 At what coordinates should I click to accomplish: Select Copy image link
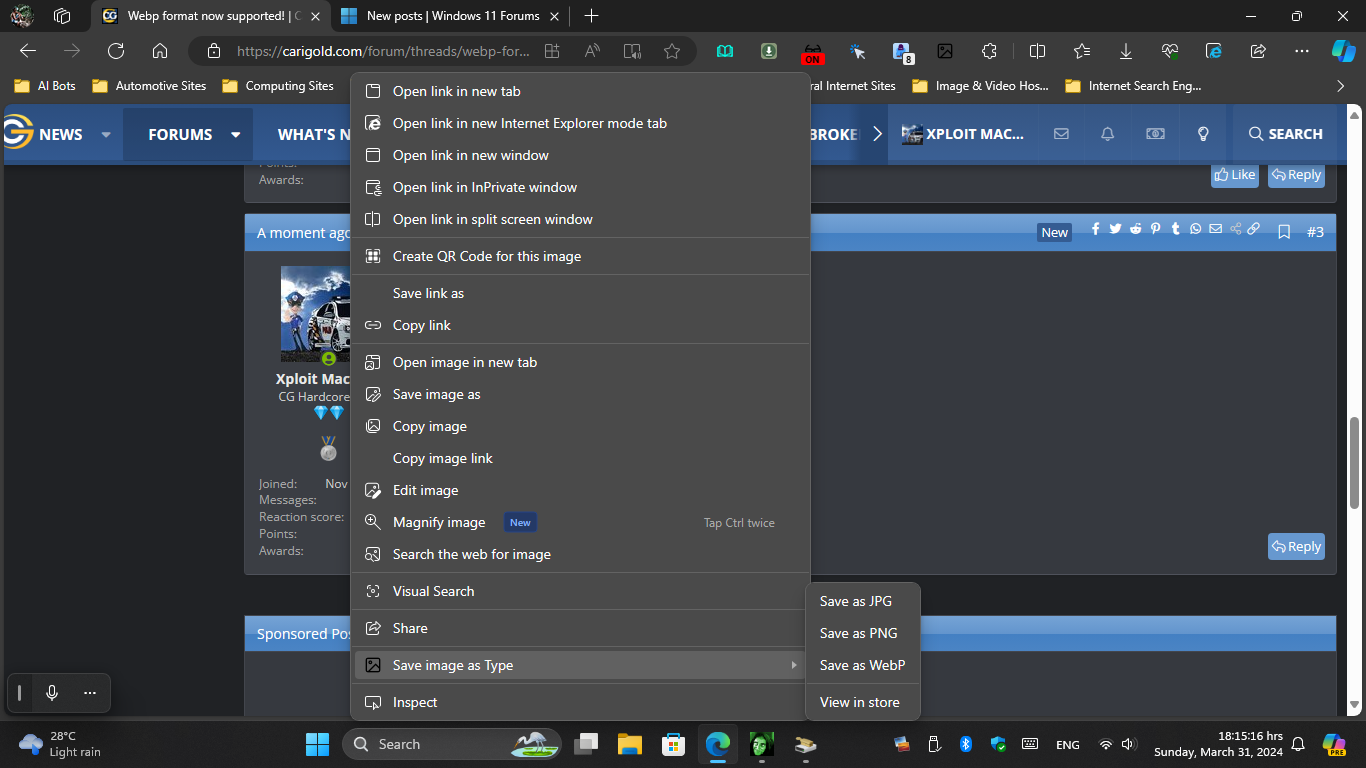(580, 458)
